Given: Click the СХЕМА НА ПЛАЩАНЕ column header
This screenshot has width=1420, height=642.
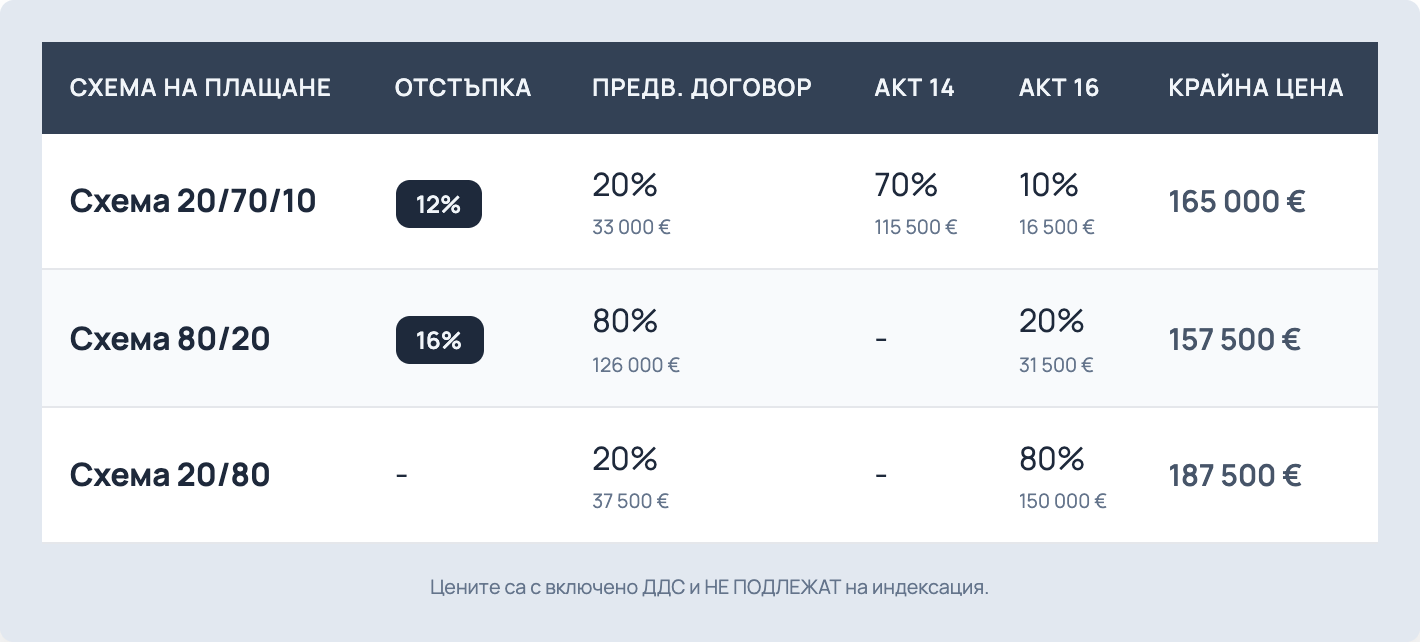Looking at the screenshot, I should (x=200, y=88).
